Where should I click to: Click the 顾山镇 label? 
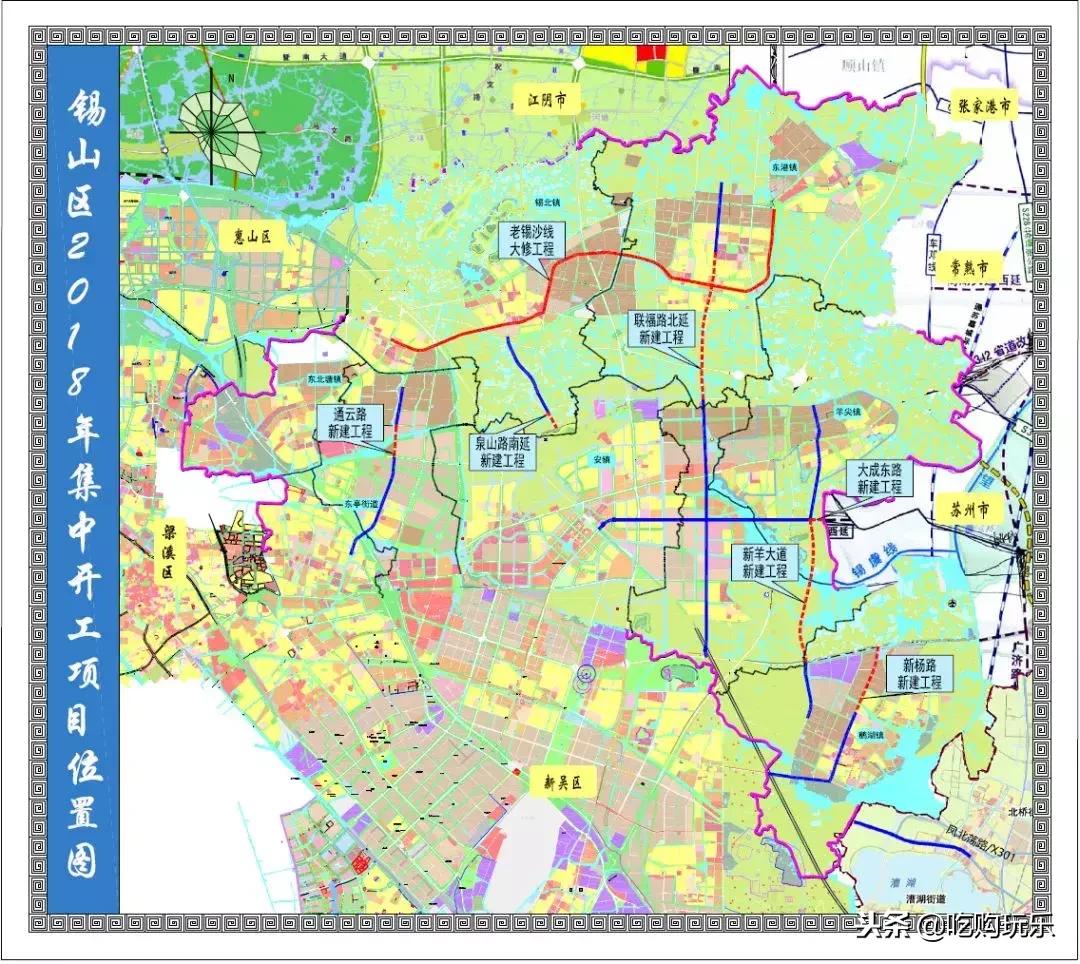864,65
